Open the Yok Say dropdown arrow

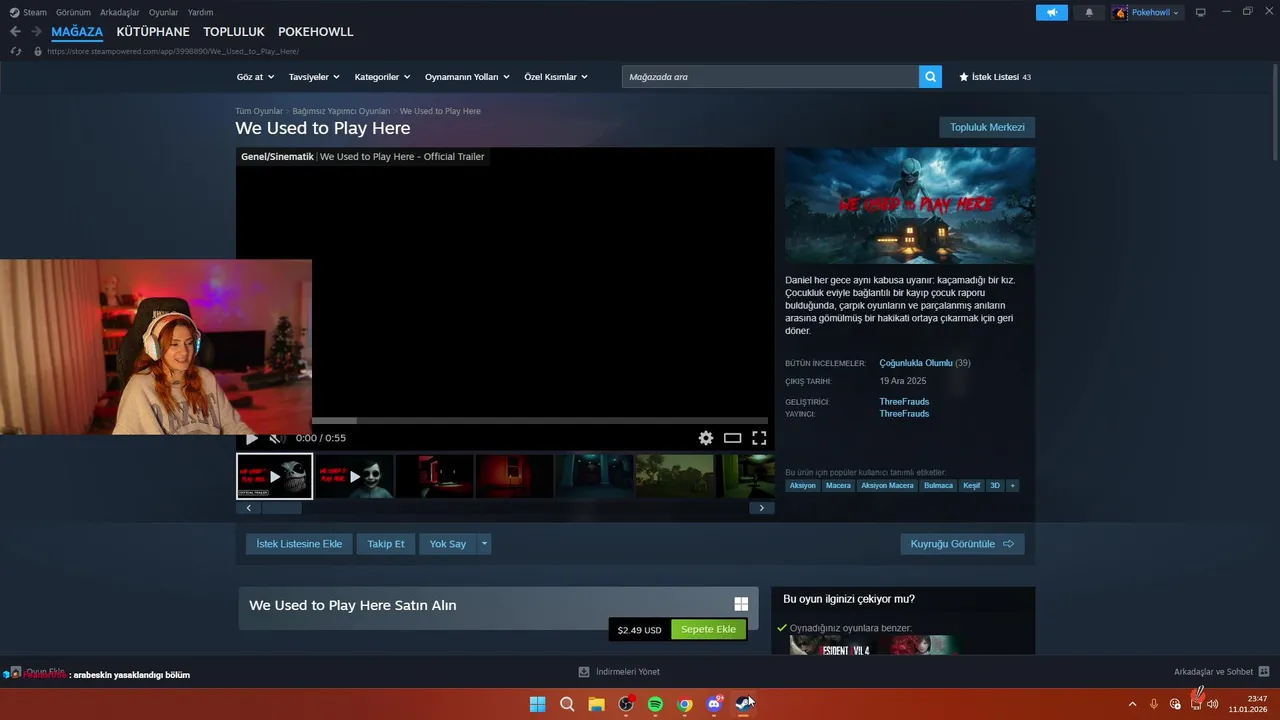click(x=484, y=544)
